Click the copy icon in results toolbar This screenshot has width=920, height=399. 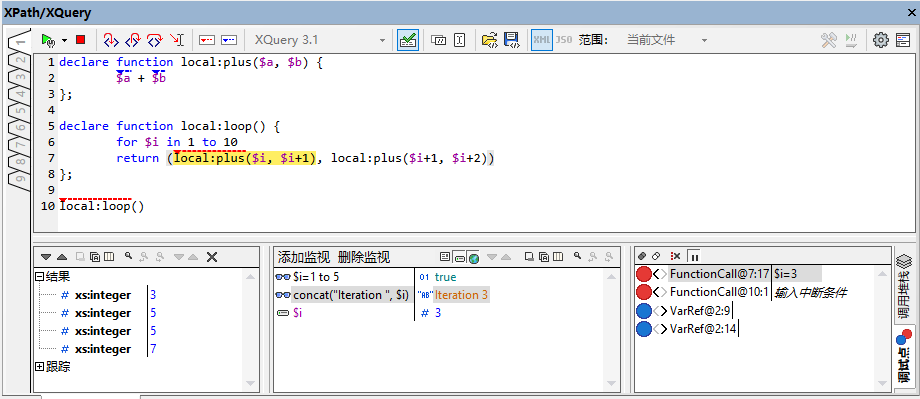[x=94, y=257]
